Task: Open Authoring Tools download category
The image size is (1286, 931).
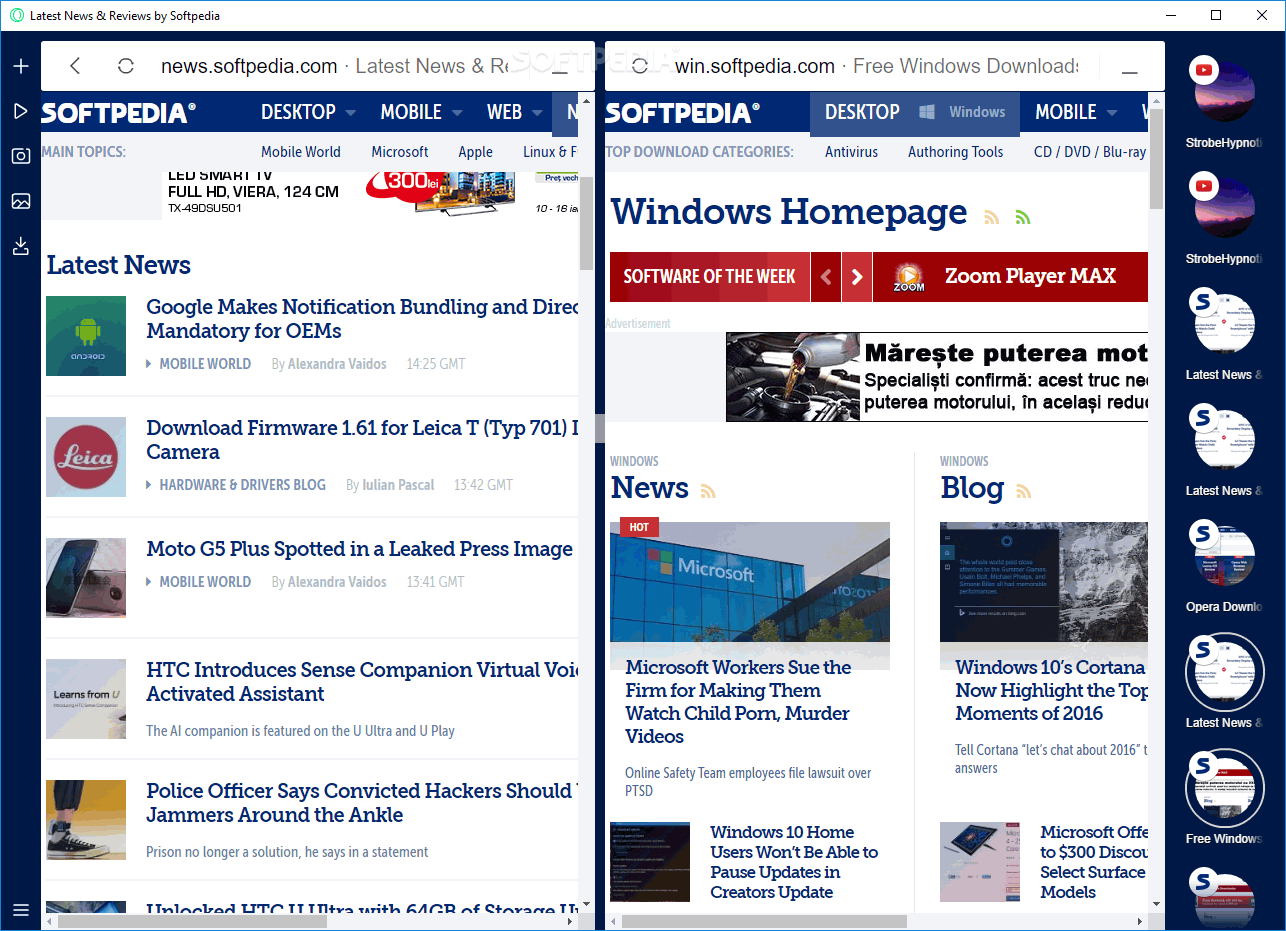Action: (x=956, y=152)
